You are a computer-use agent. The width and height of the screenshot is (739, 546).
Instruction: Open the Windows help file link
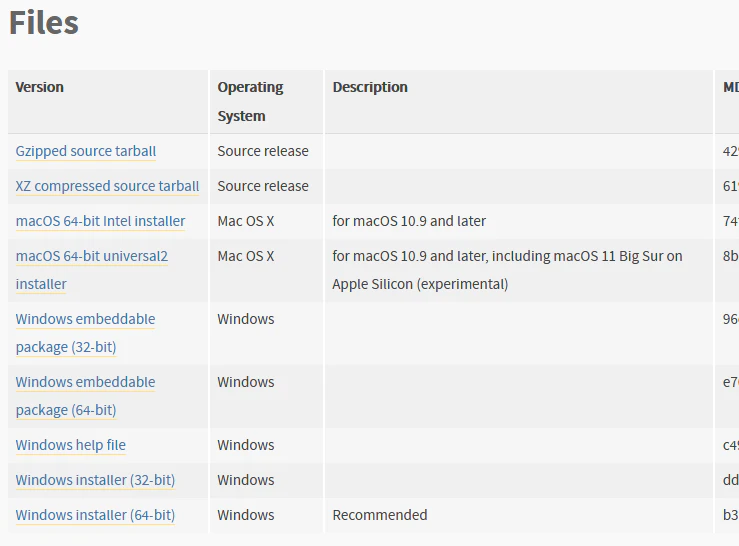point(71,445)
